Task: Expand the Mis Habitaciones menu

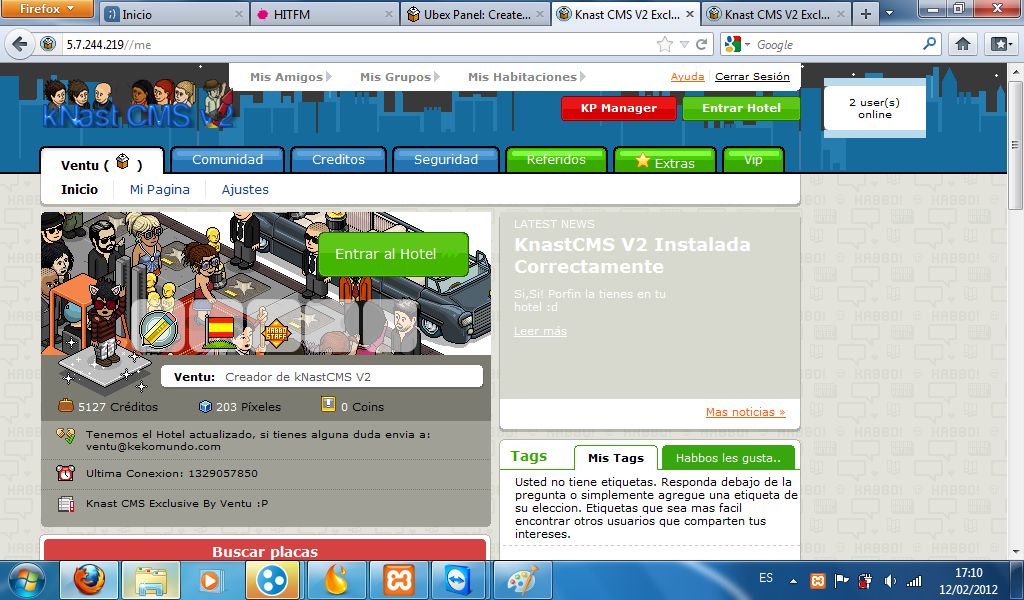Action: pyautogui.click(x=526, y=76)
